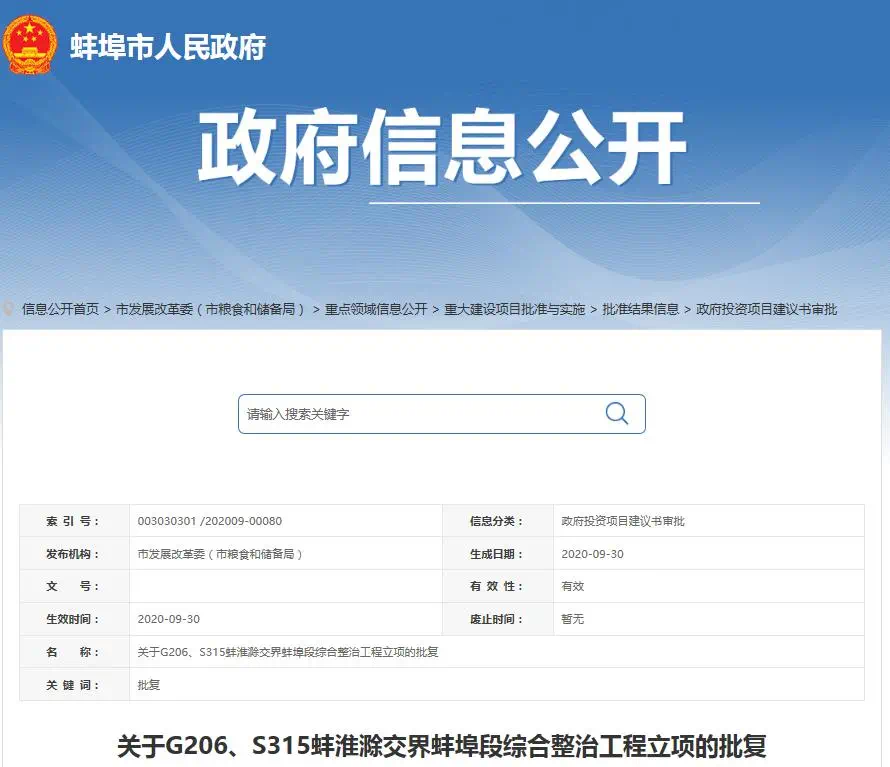Image resolution: width=890 pixels, height=767 pixels.
Task: Click the 文号 label cell
Action: click(74, 586)
